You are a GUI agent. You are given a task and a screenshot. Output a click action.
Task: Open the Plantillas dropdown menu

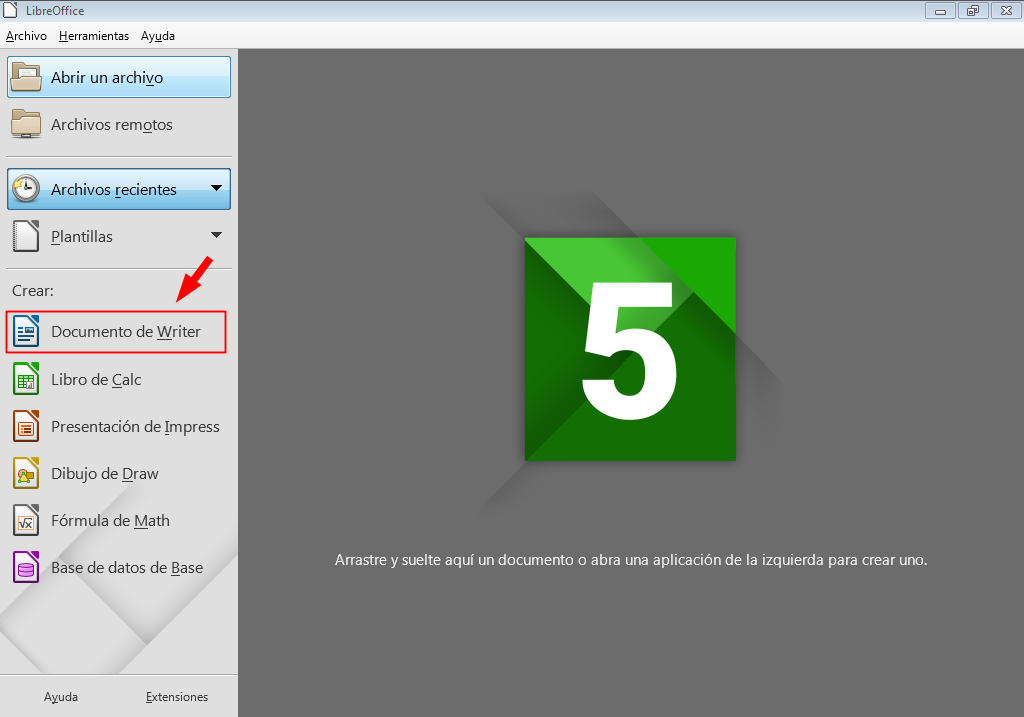pyautogui.click(x=217, y=236)
